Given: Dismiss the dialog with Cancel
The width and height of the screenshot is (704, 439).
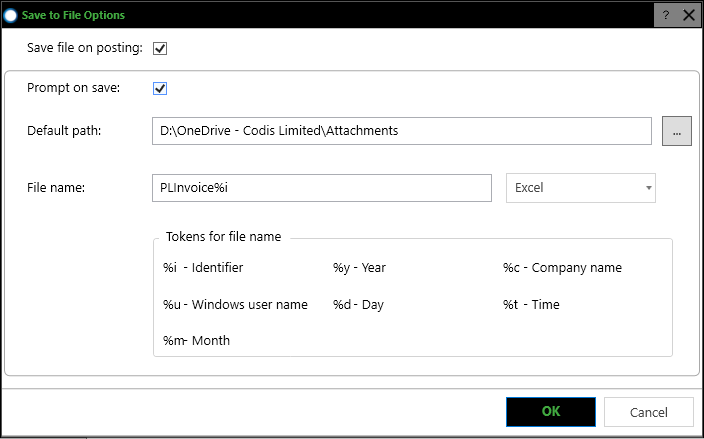Looking at the screenshot, I should tap(649, 412).
